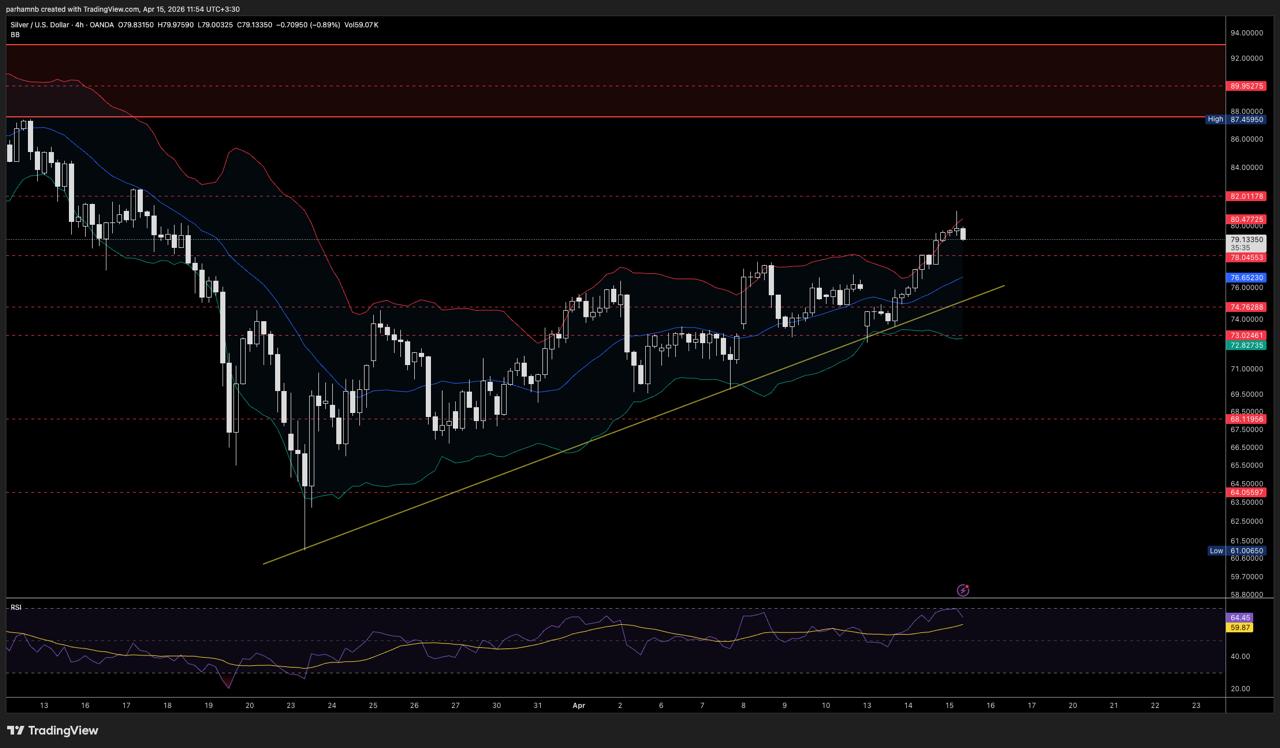Click the RSI indicator pane label
This screenshot has width=1280, height=748.
point(16,607)
